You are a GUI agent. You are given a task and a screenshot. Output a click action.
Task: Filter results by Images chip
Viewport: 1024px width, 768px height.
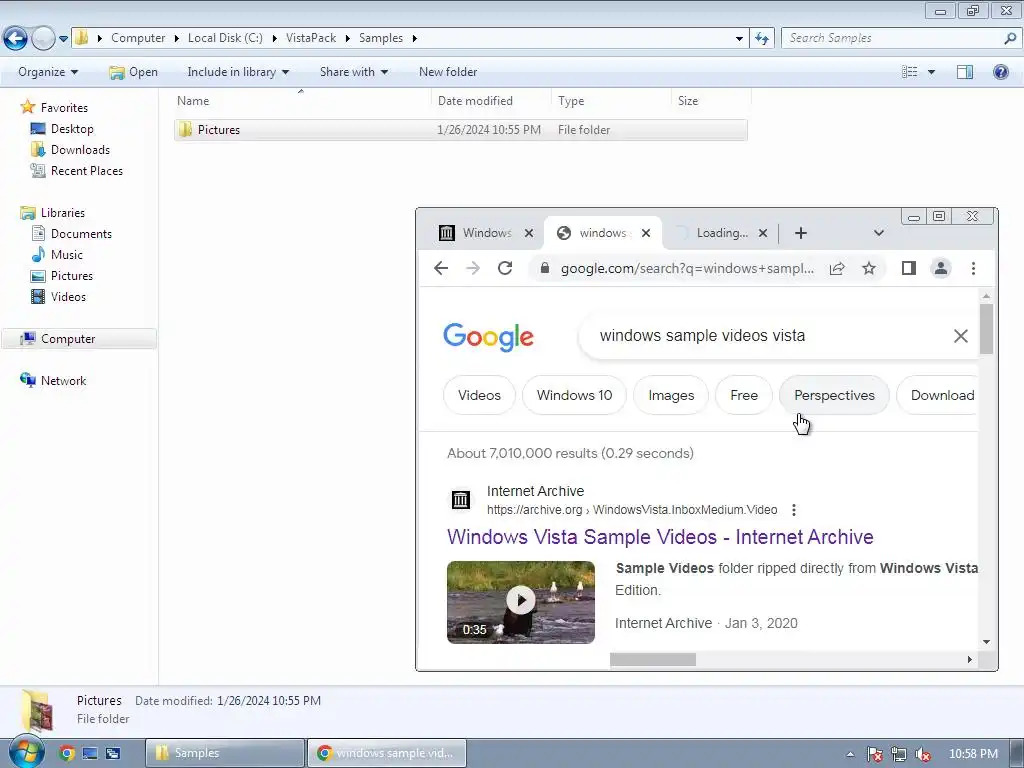tap(671, 396)
